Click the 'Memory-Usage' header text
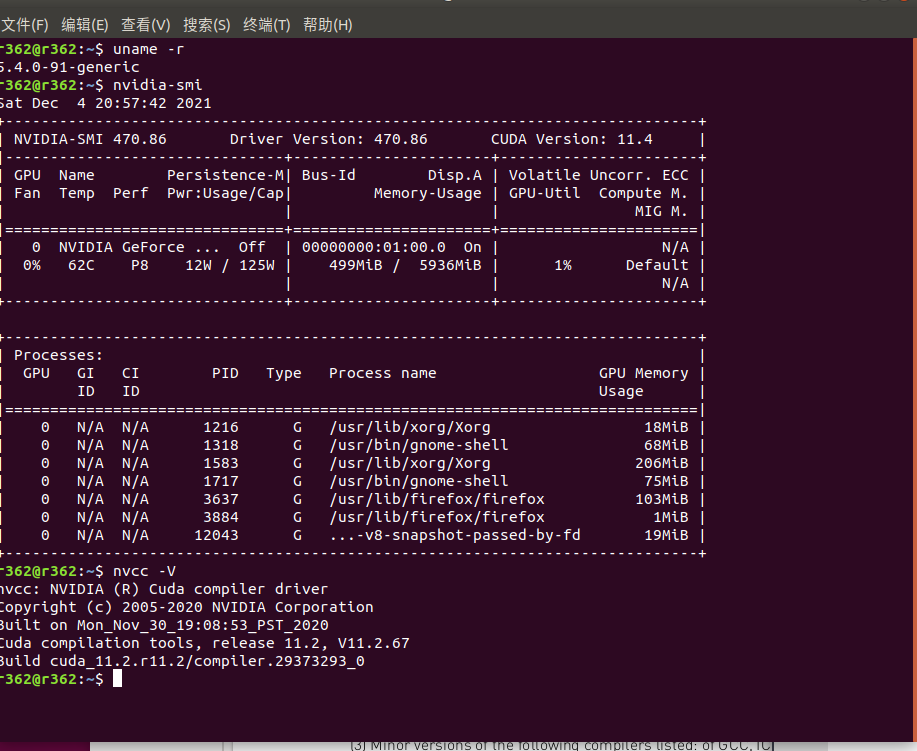 pyautogui.click(x=428, y=194)
